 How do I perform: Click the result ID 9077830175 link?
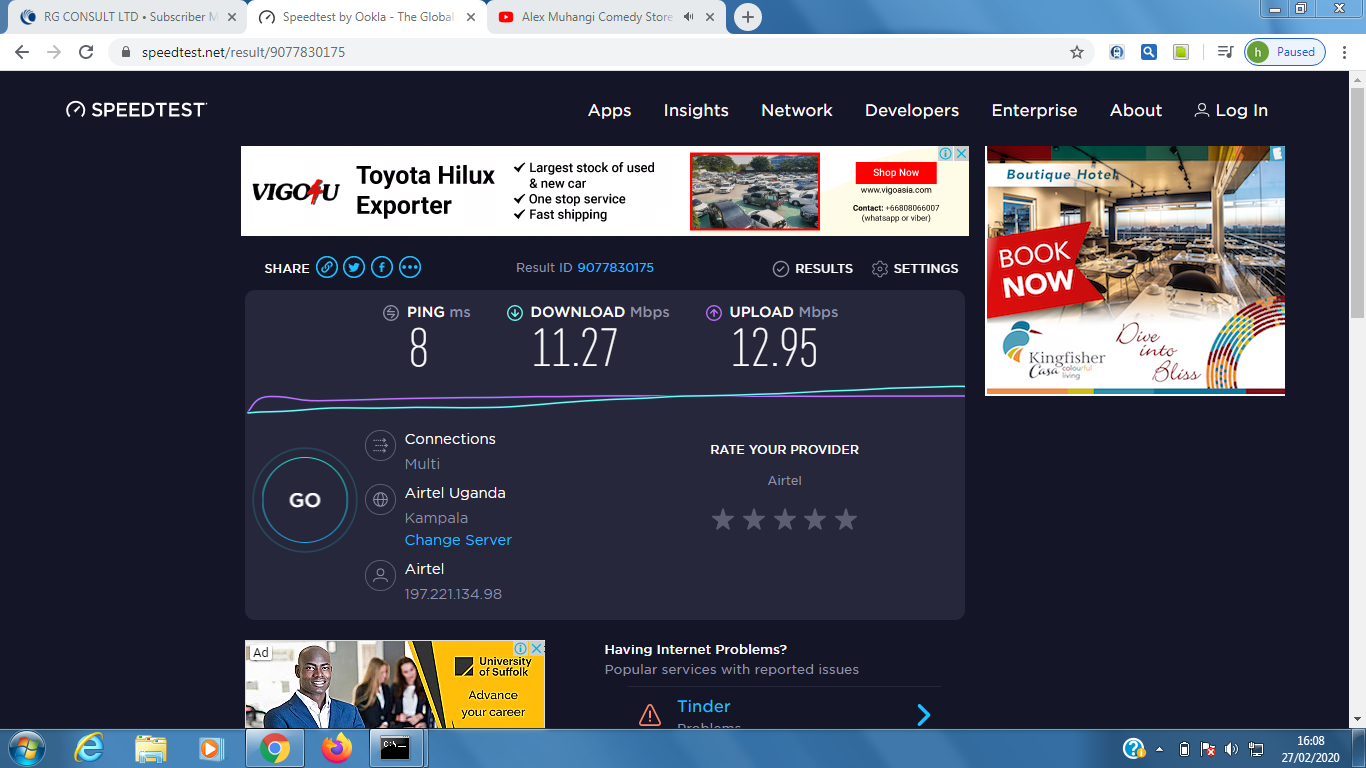[x=615, y=268]
